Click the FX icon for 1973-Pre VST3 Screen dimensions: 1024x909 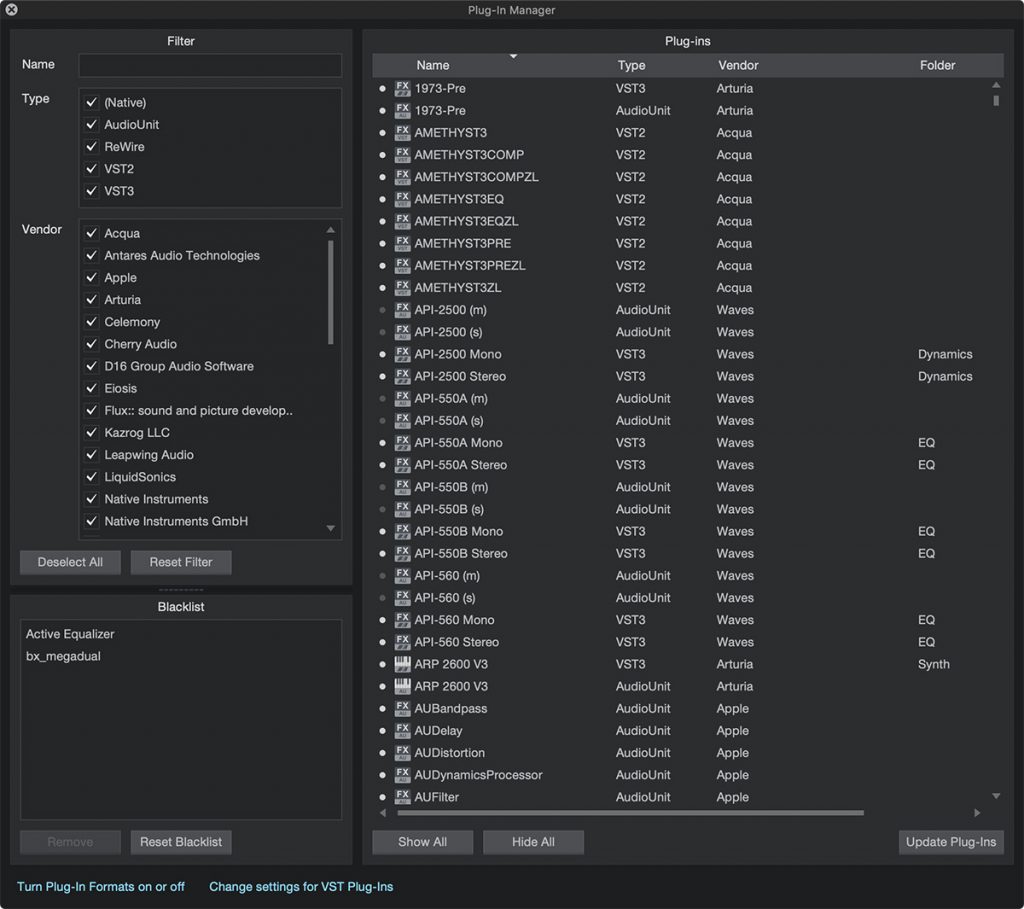tap(402, 88)
